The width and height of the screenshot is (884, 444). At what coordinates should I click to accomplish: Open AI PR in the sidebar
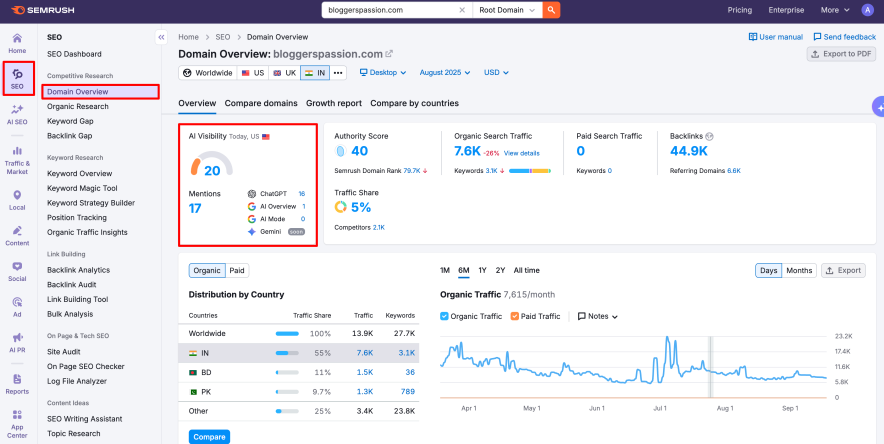[17, 343]
